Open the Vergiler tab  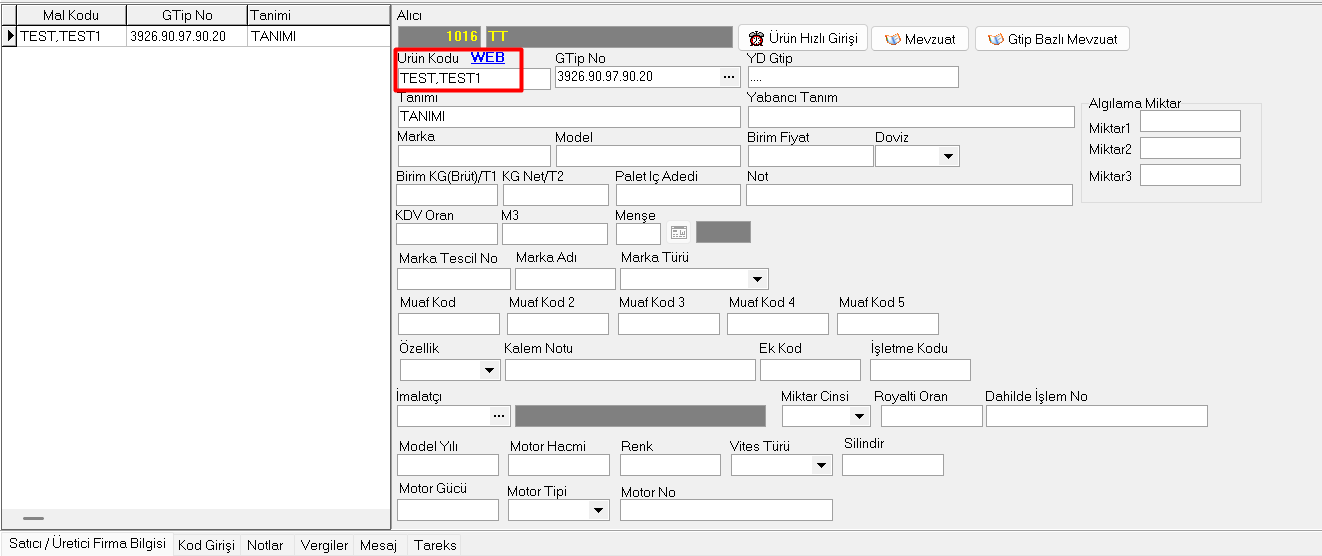coord(324,545)
